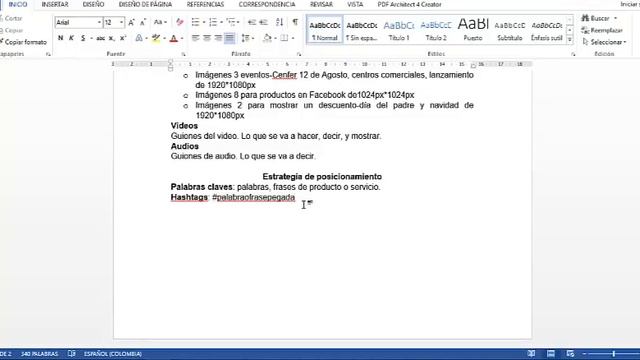Click the Buscar binoculars icon
The image size is (640, 360).
pos(585,18)
